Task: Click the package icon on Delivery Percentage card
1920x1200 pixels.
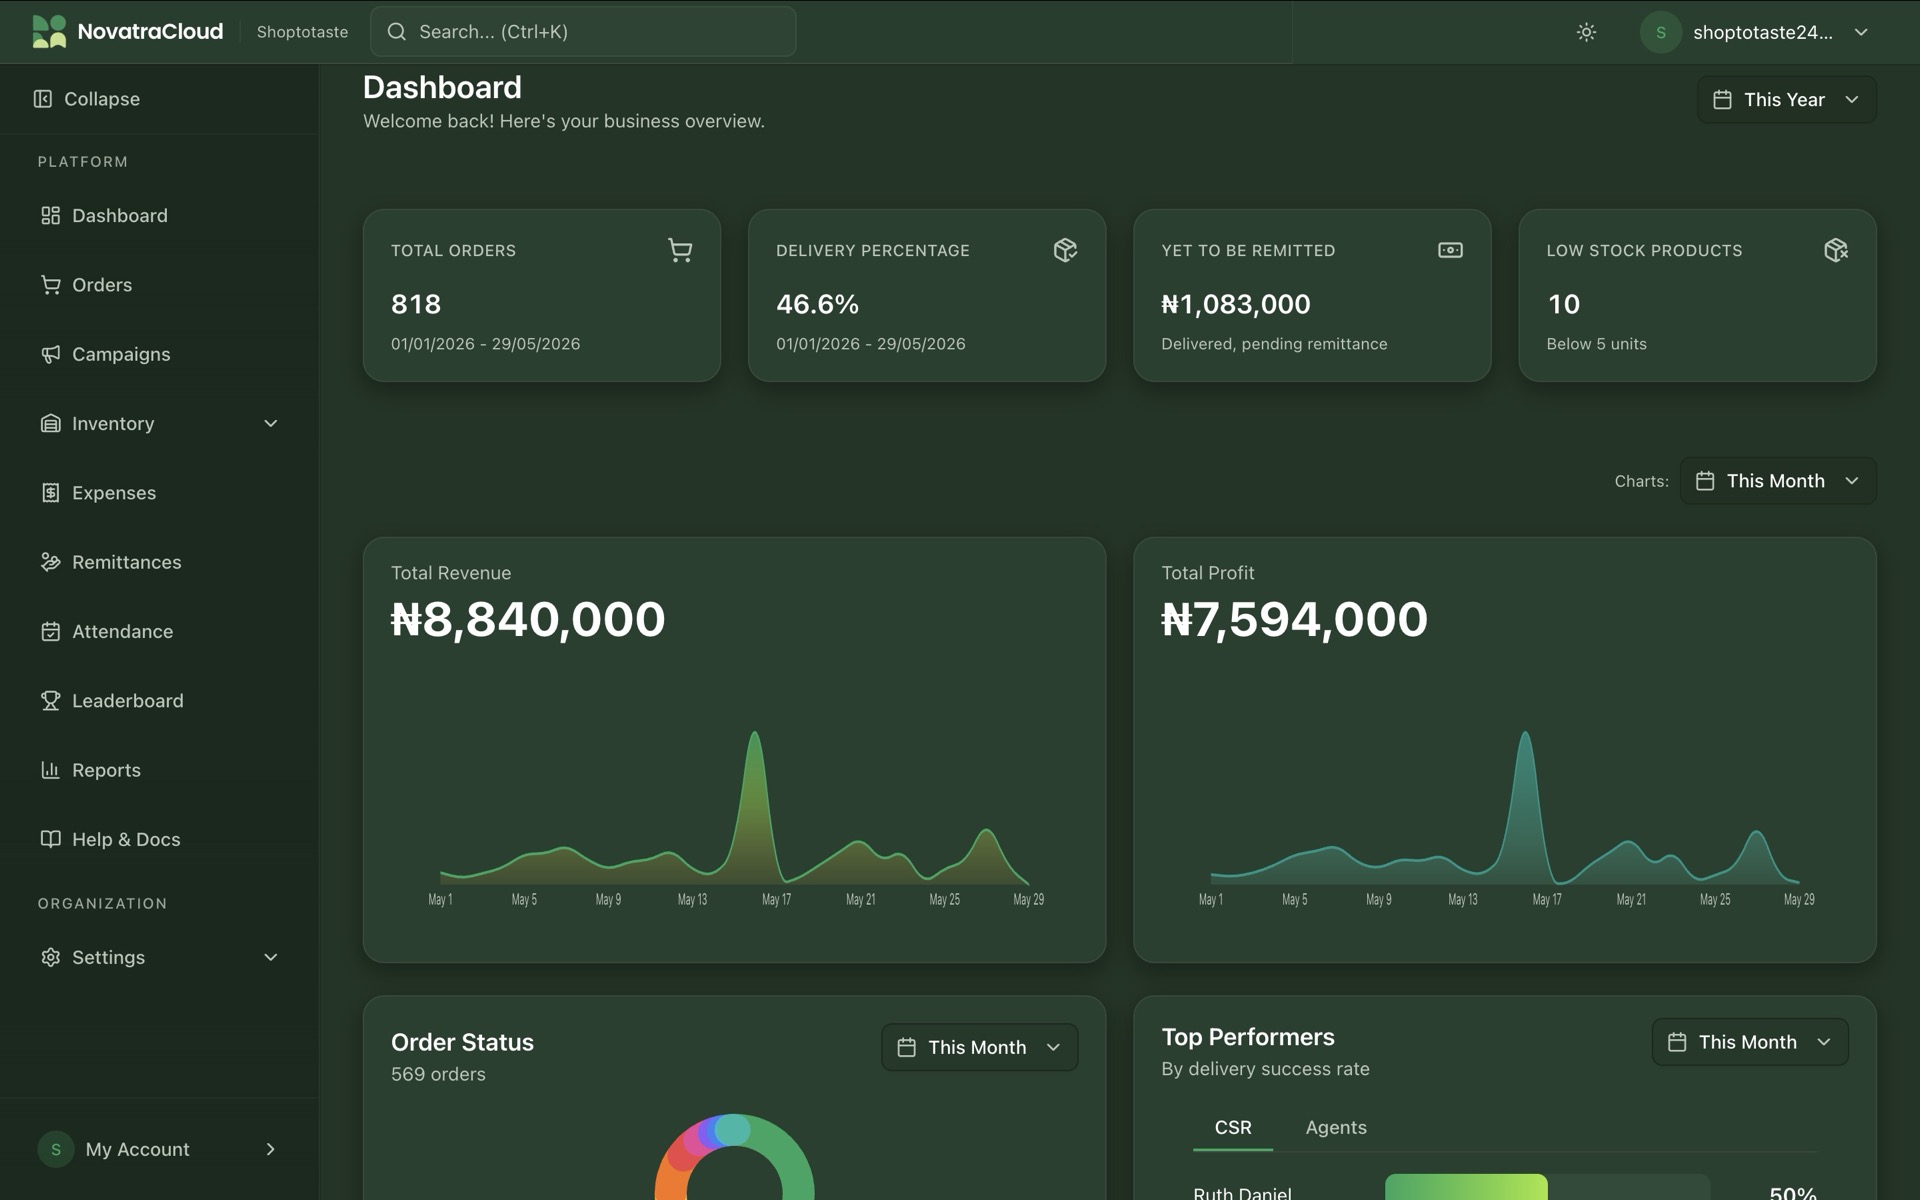Action: coord(1065,250)
